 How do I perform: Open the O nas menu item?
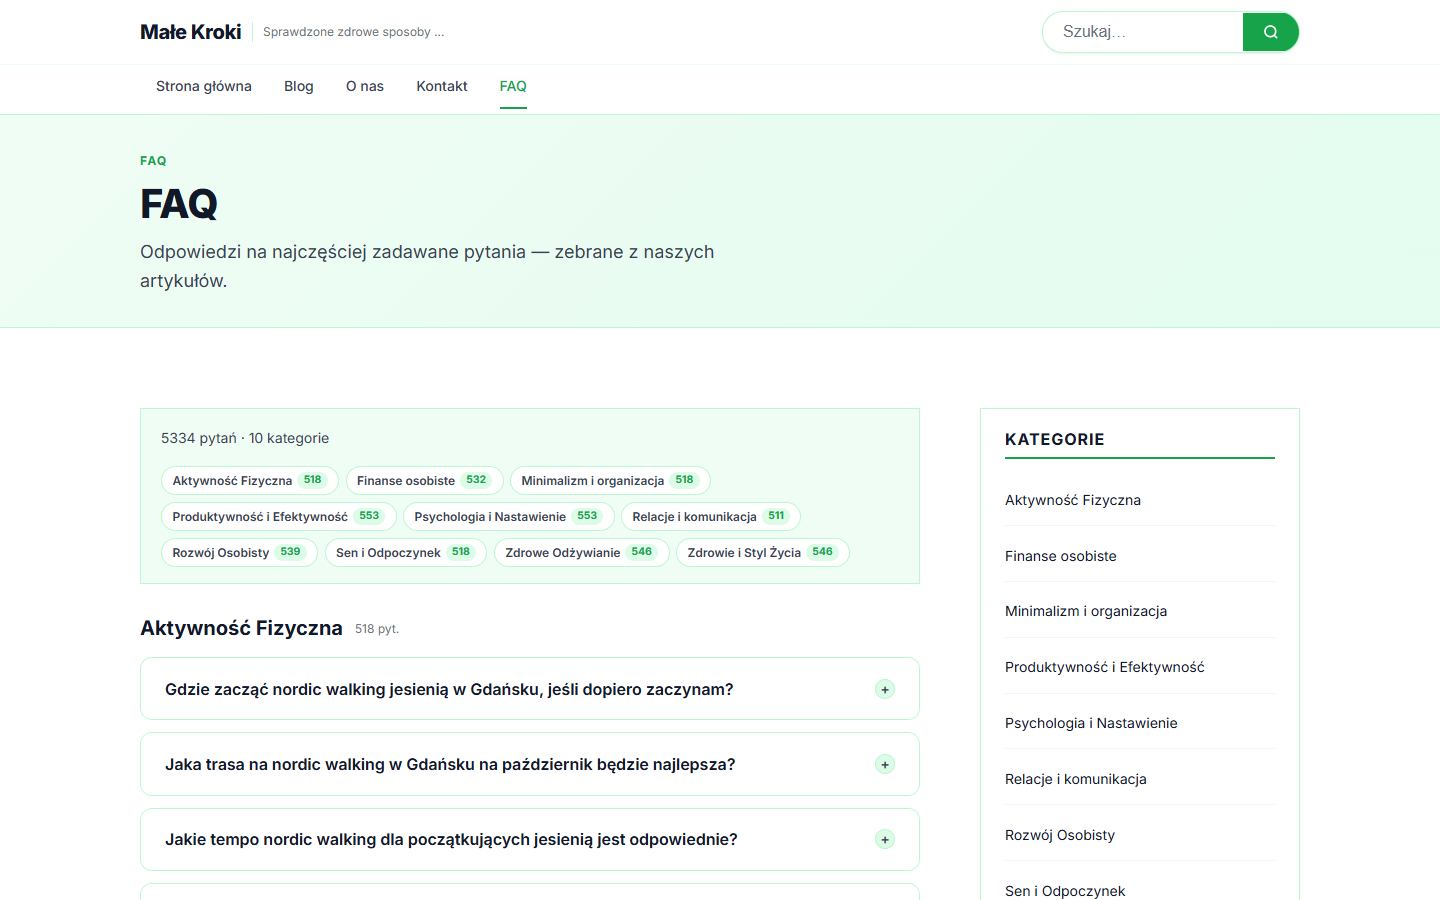click(x=365, y=86)
